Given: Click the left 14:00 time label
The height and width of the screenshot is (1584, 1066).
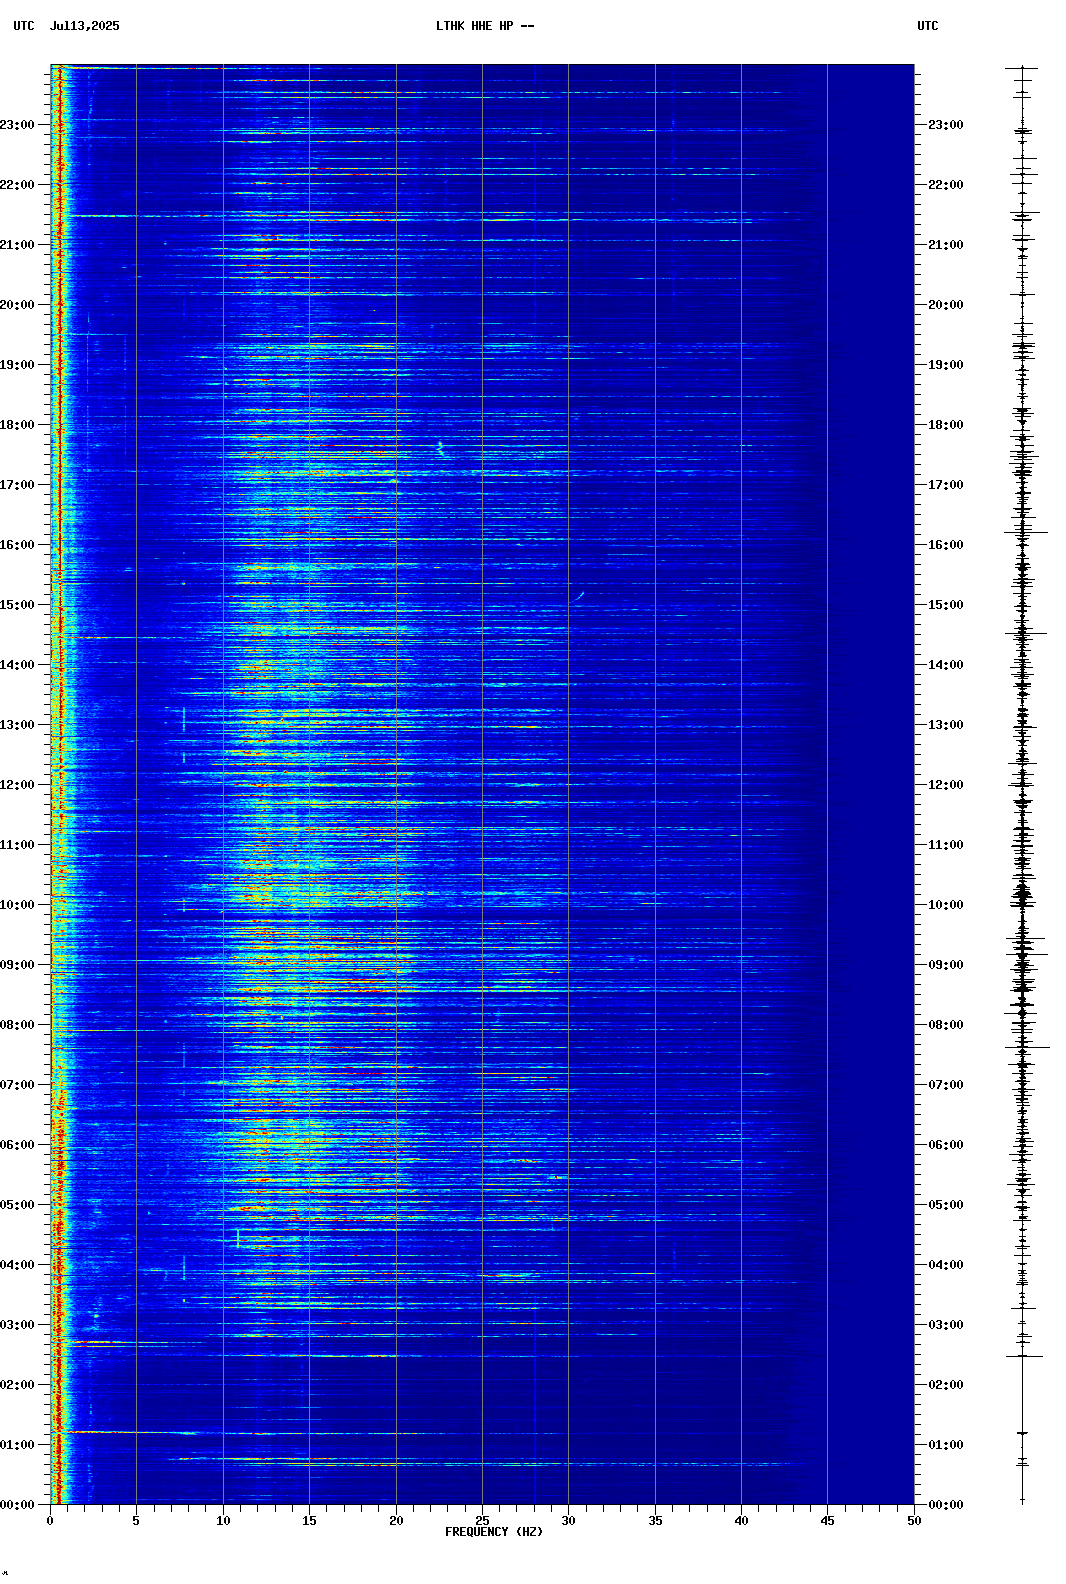Looking at the screenshot, I should [x=17, y=665].
